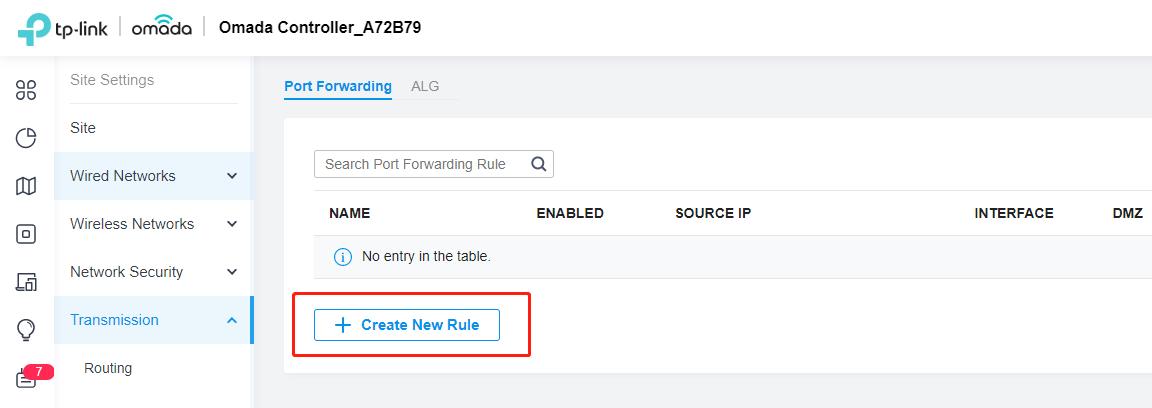Expand the Wireless Networks chevron

pyautogui.click(x=232, y=224)
